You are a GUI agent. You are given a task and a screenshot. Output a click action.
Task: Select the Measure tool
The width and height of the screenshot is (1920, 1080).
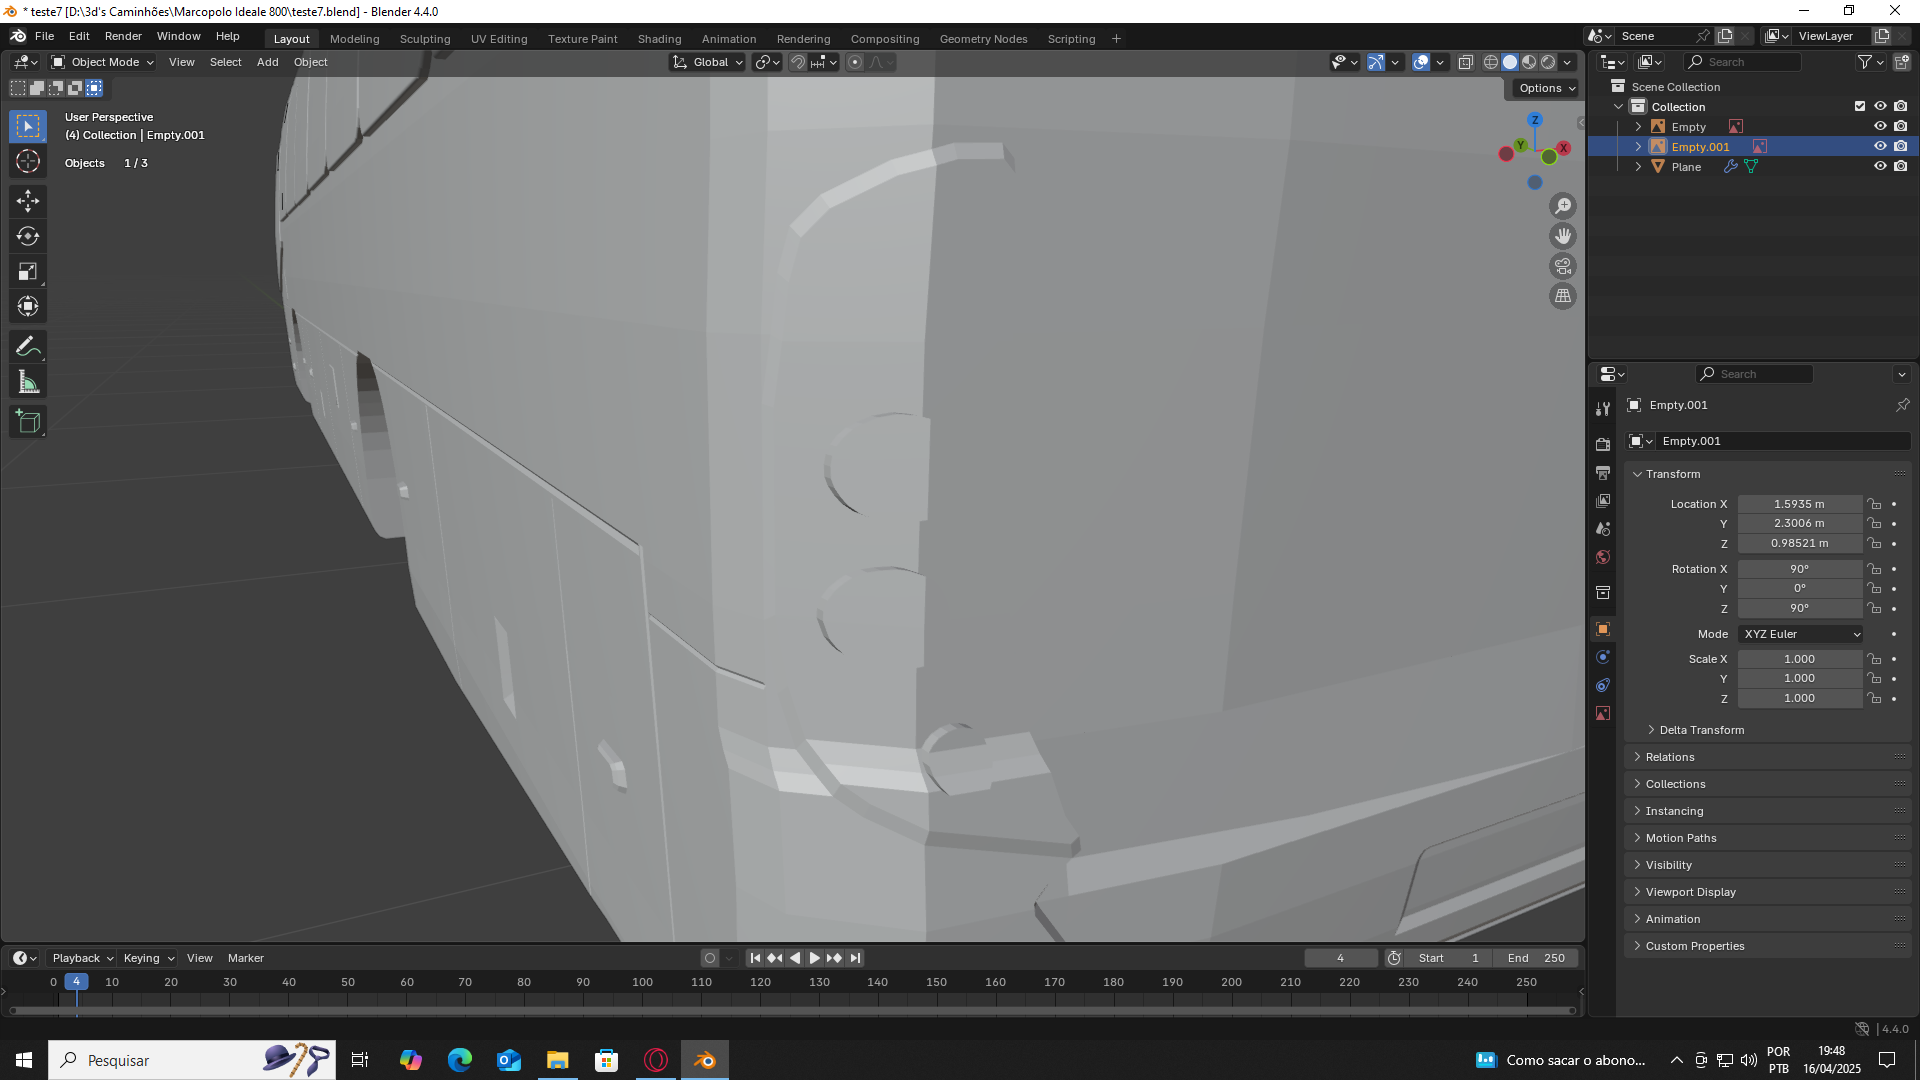click(27, 382)
